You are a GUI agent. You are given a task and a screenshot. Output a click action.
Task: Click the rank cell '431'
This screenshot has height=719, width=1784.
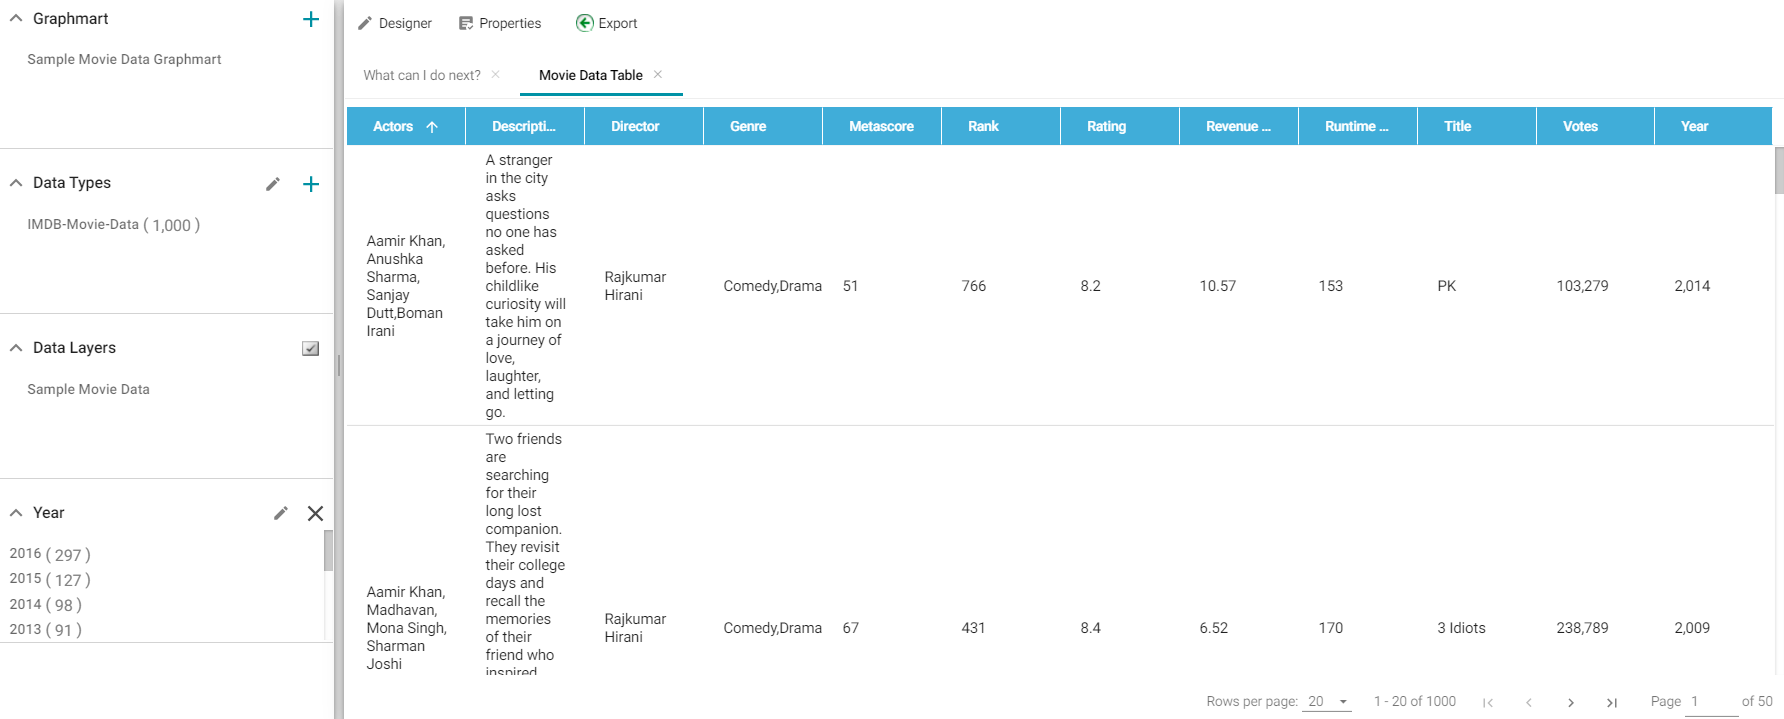973,628
